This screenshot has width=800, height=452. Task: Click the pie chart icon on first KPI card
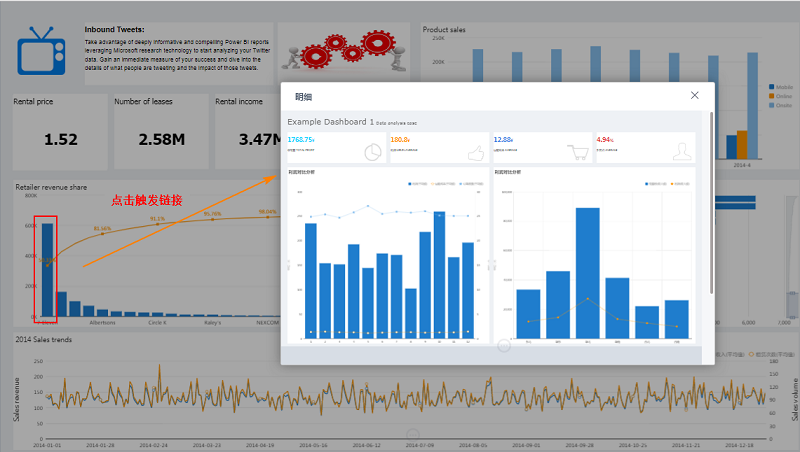tap(371, 152)
